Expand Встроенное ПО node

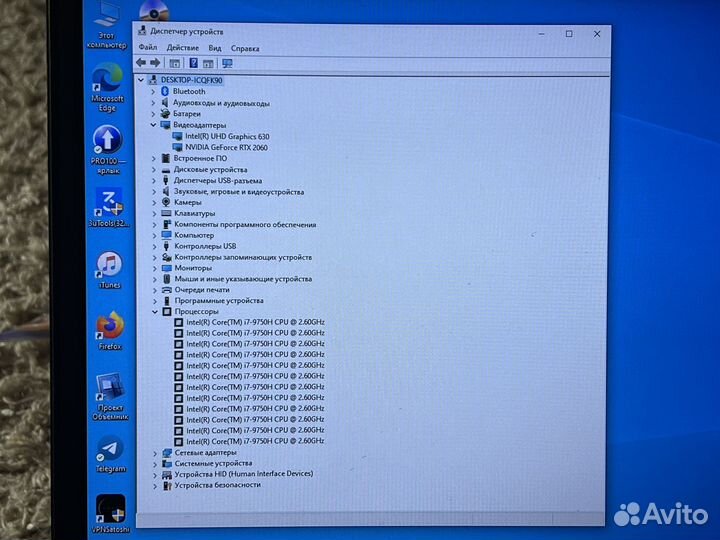coord(154,158)
